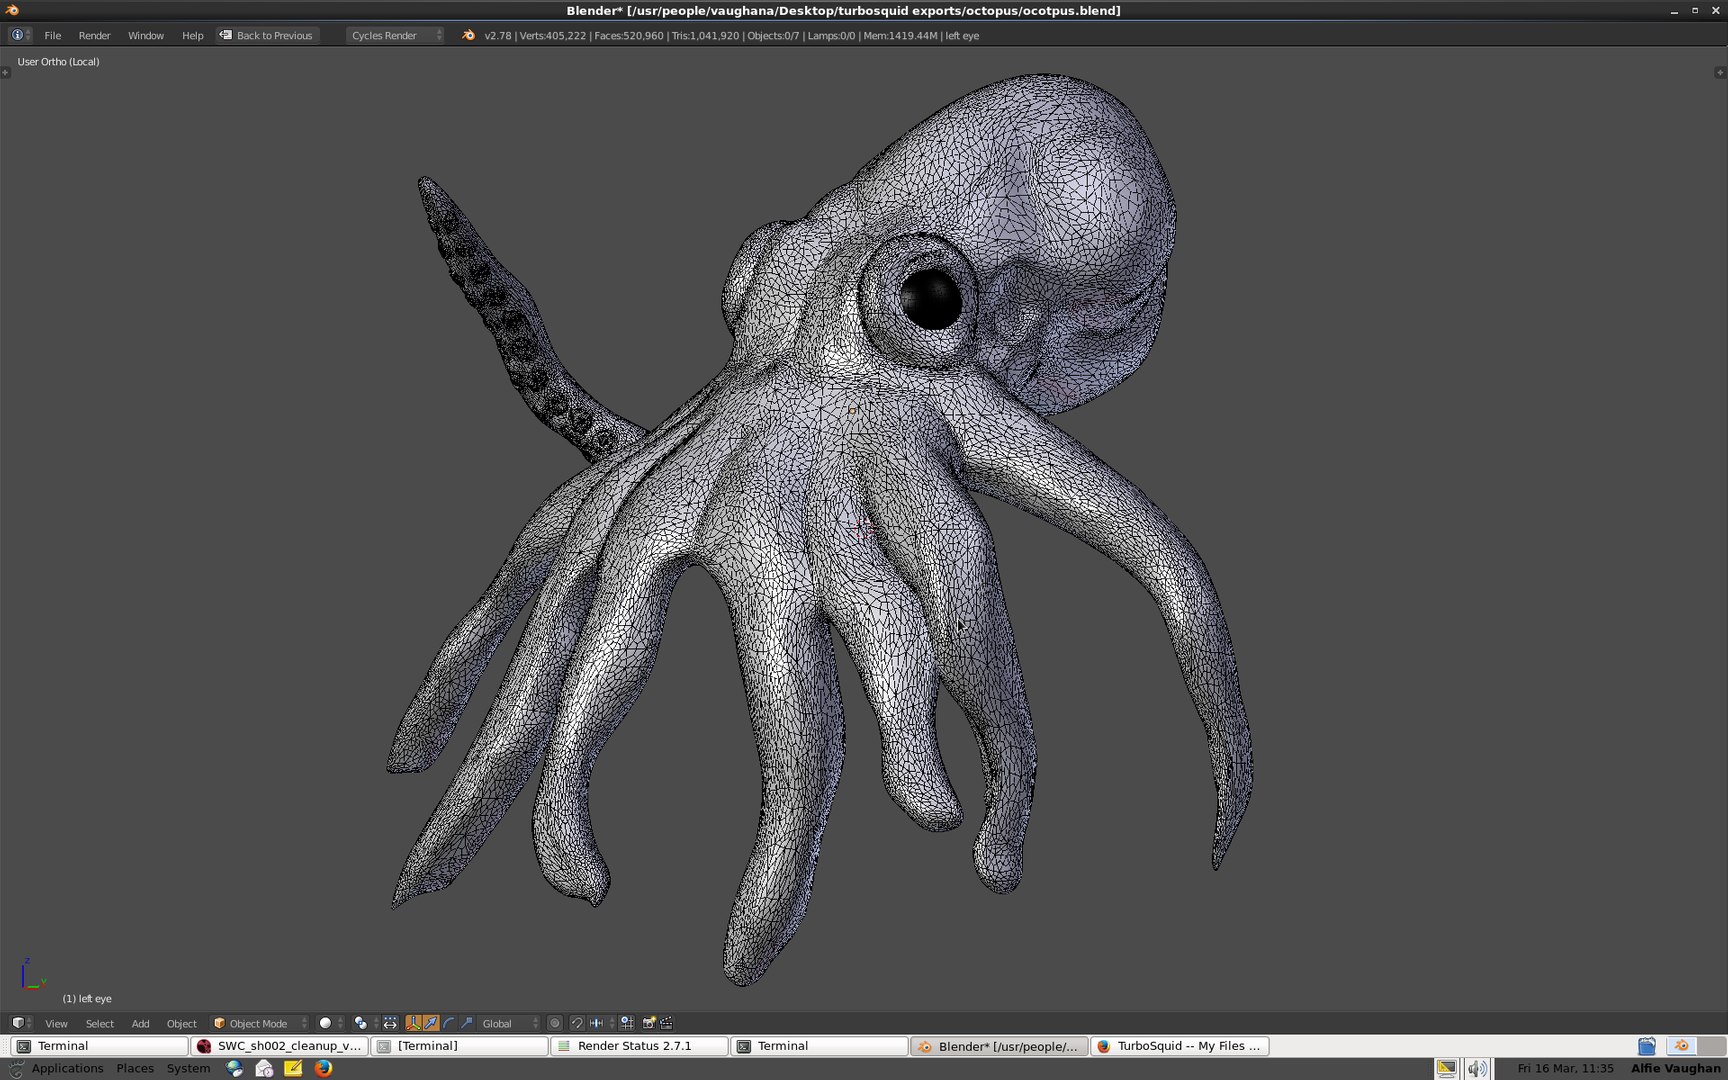Open the Object Mode dropdown
Screen dimensions: 1728x1080
coord(260,1023)
